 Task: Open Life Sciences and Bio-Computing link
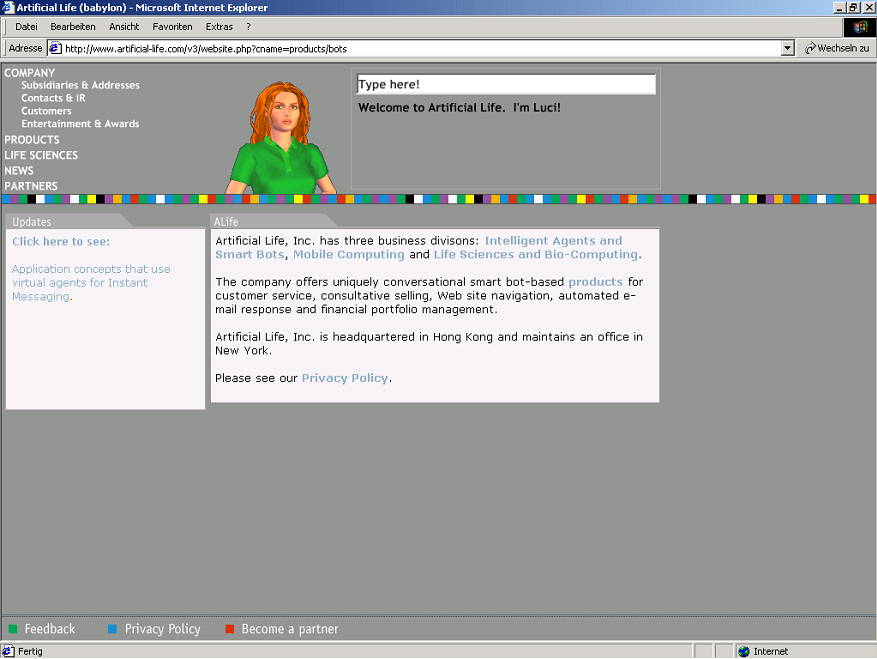tap(536, 255)
